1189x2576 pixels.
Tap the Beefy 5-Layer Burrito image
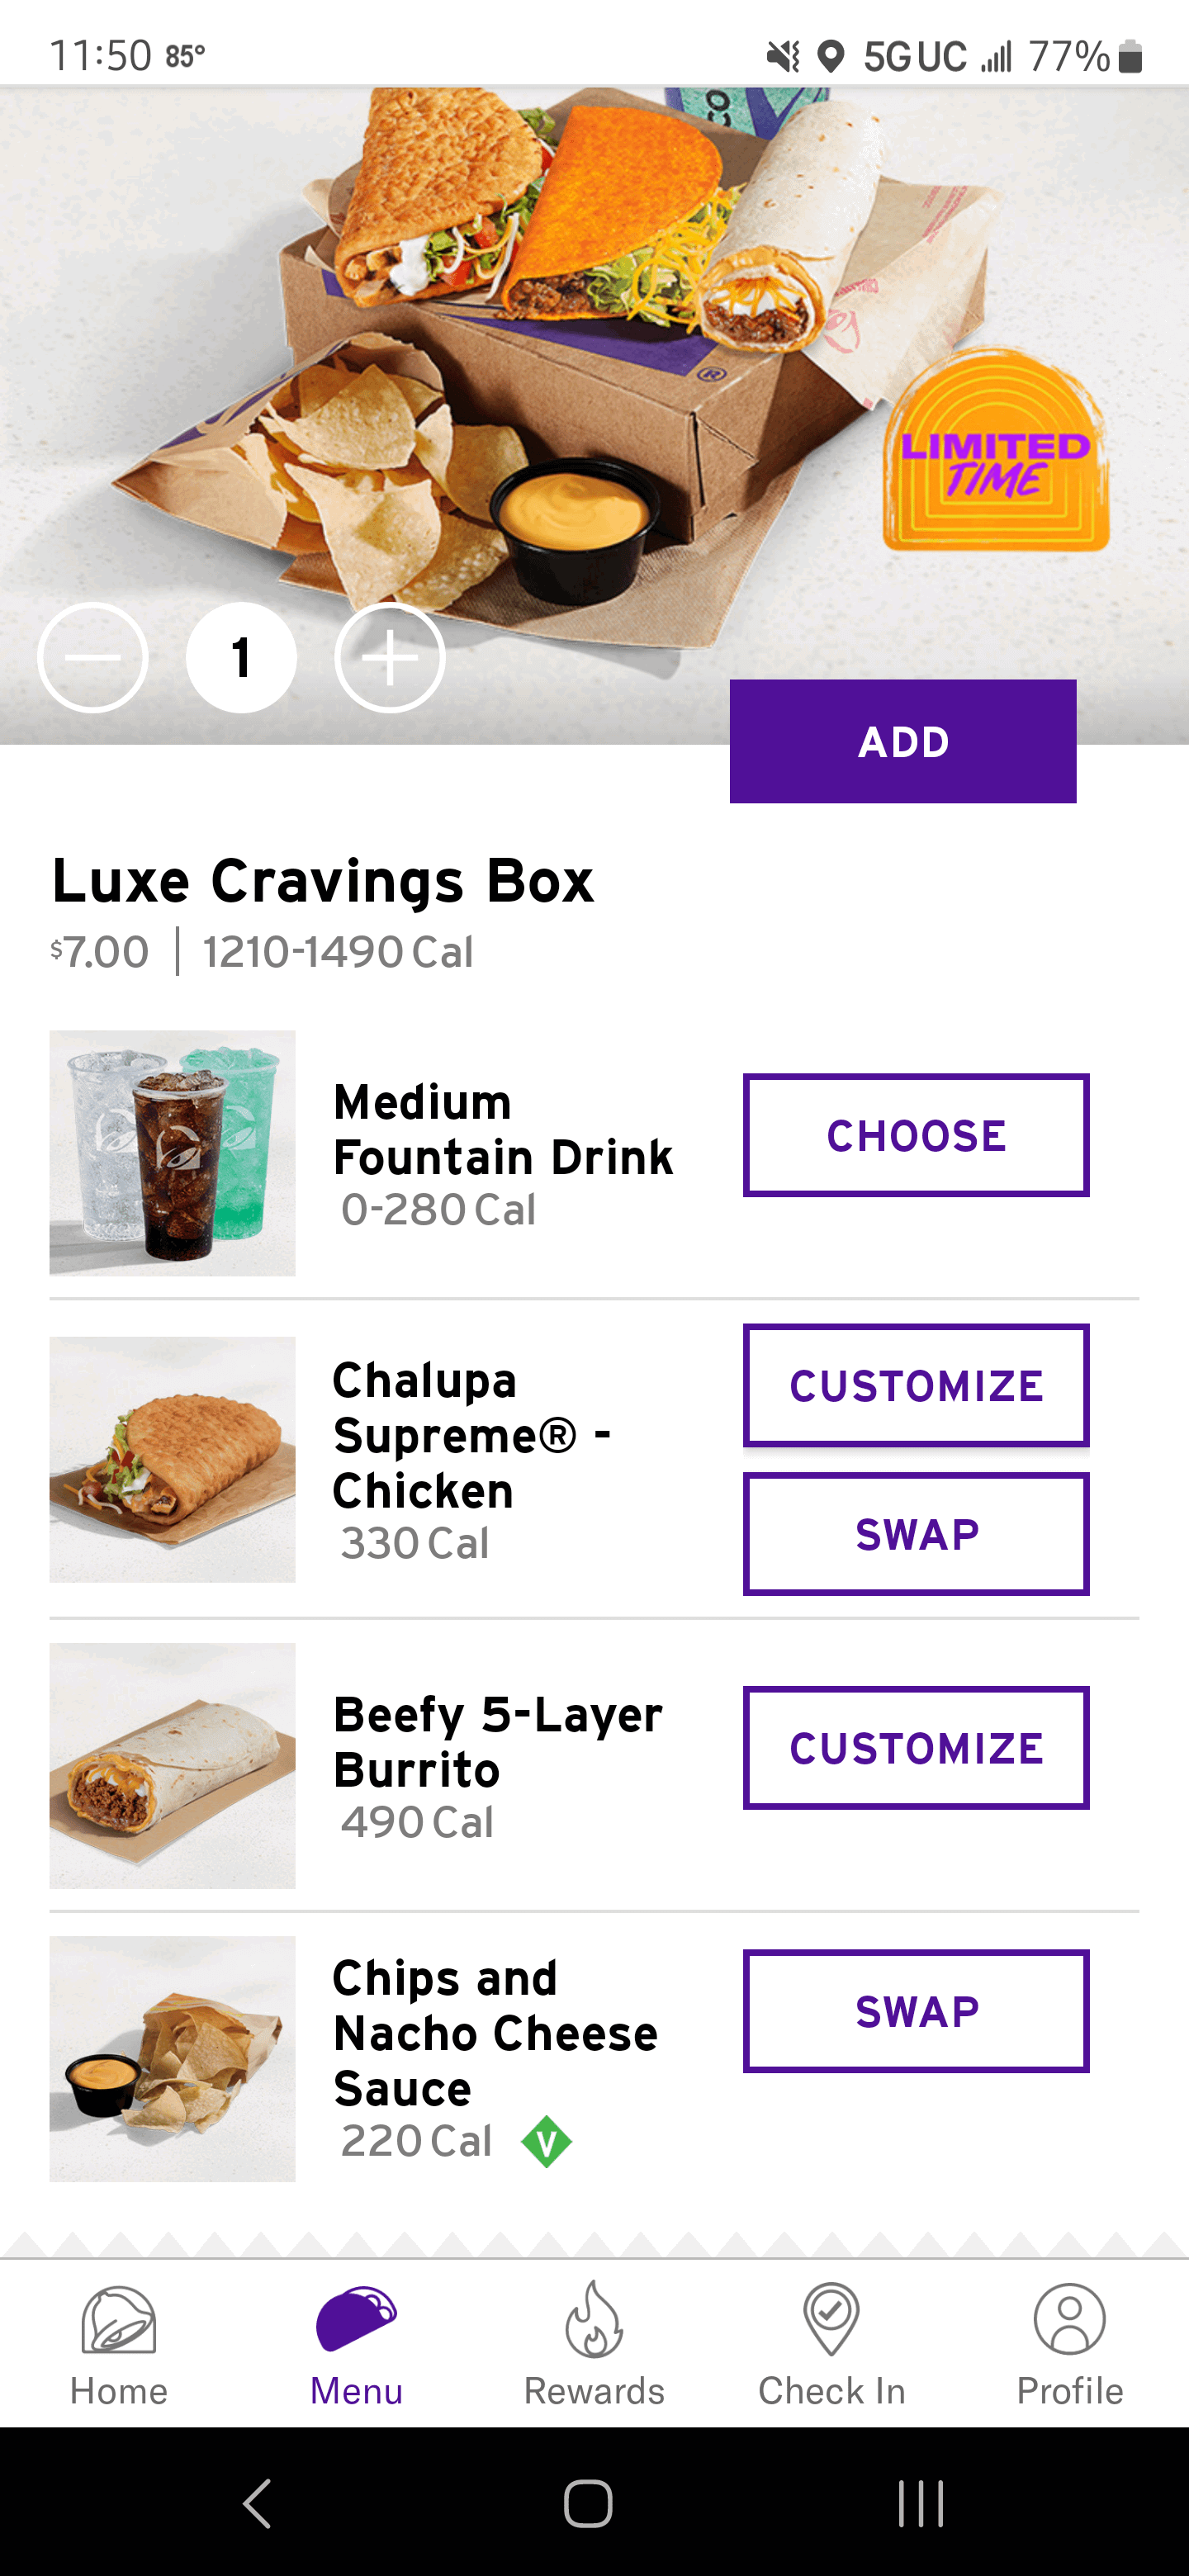pos(172,1765)
